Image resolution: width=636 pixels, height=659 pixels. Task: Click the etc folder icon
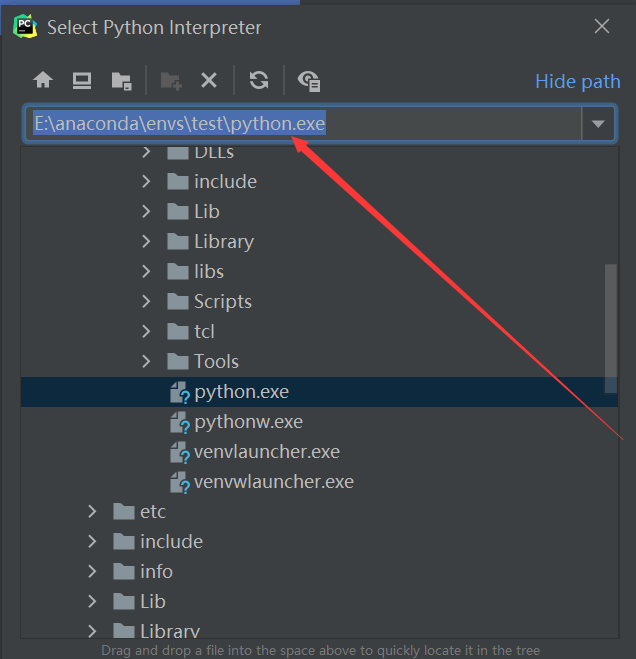click(124, 511)
